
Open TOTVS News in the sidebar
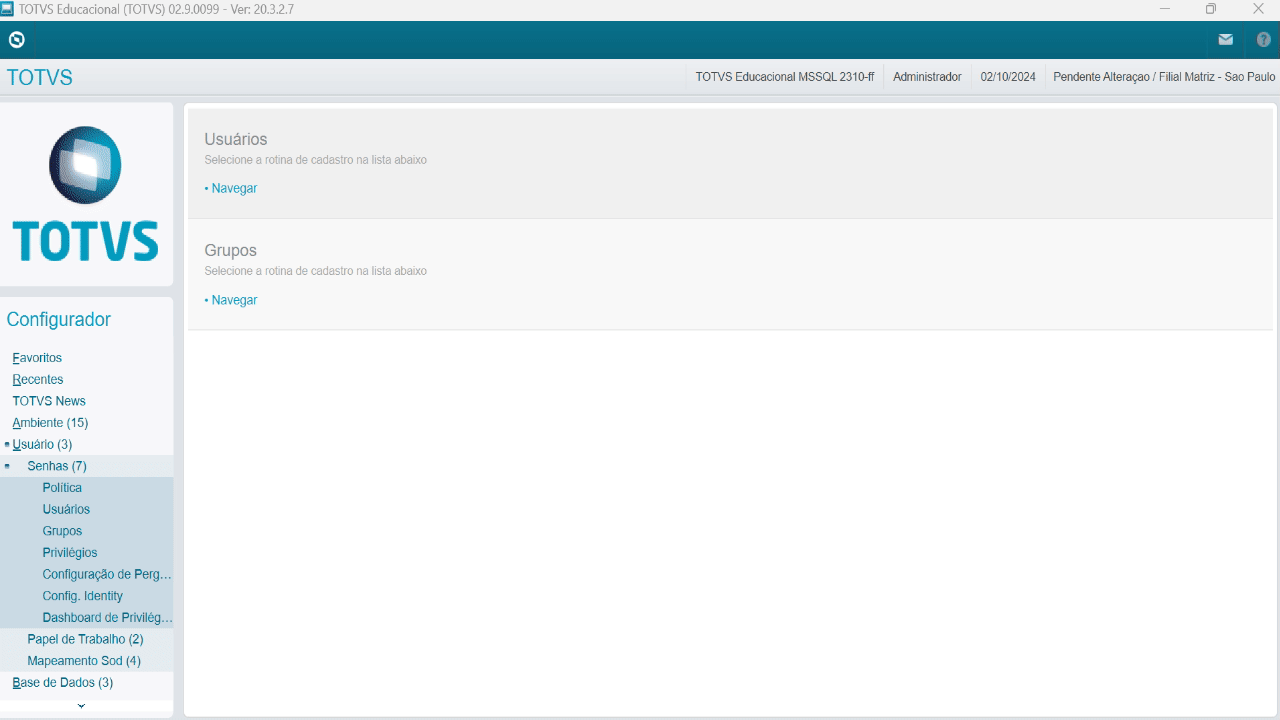tap(49, 401)
